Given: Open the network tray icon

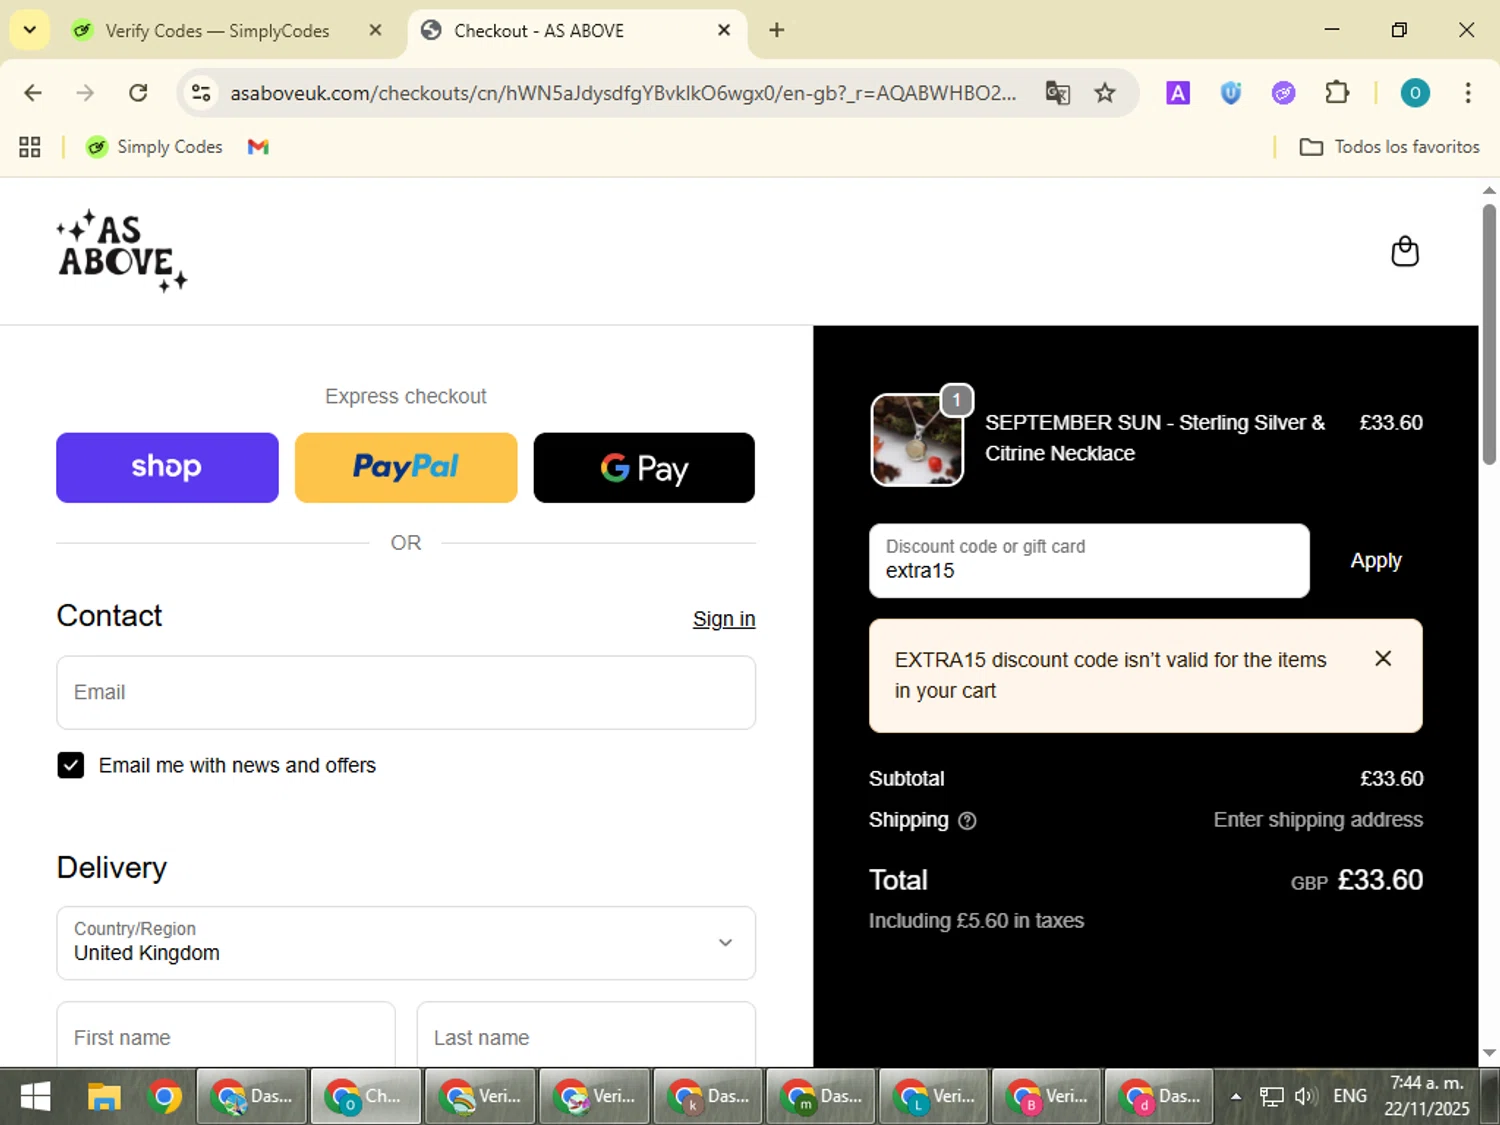Looking at the screenshot, I should tap(1271, 1096).
